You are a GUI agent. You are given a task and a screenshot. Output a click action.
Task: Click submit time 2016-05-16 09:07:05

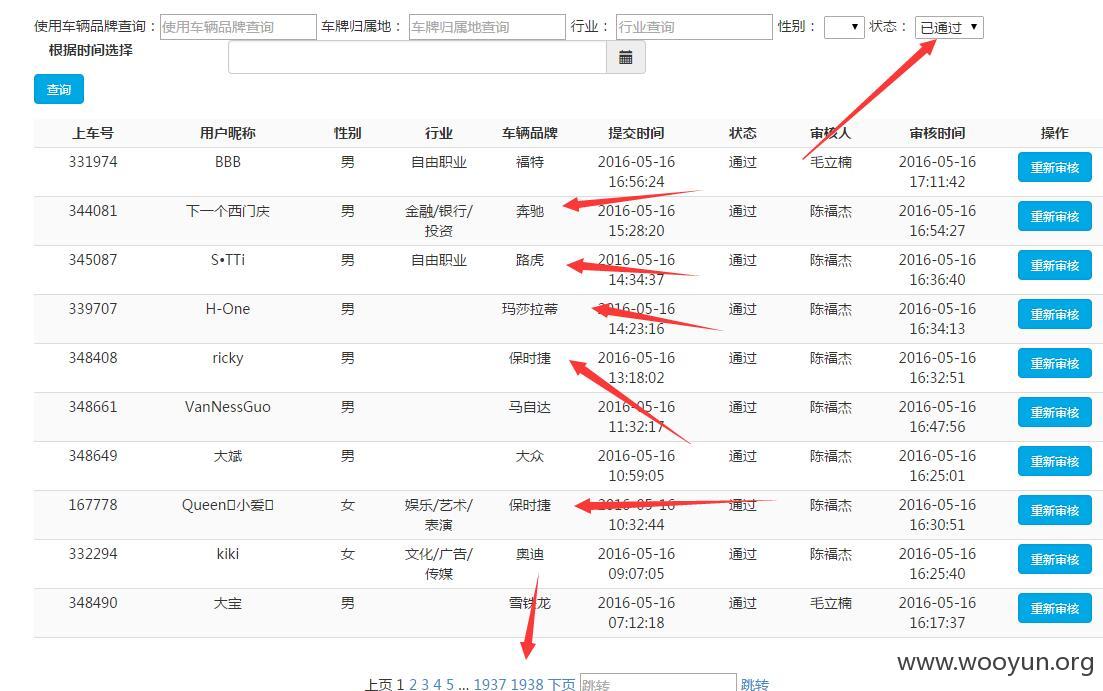636,564
